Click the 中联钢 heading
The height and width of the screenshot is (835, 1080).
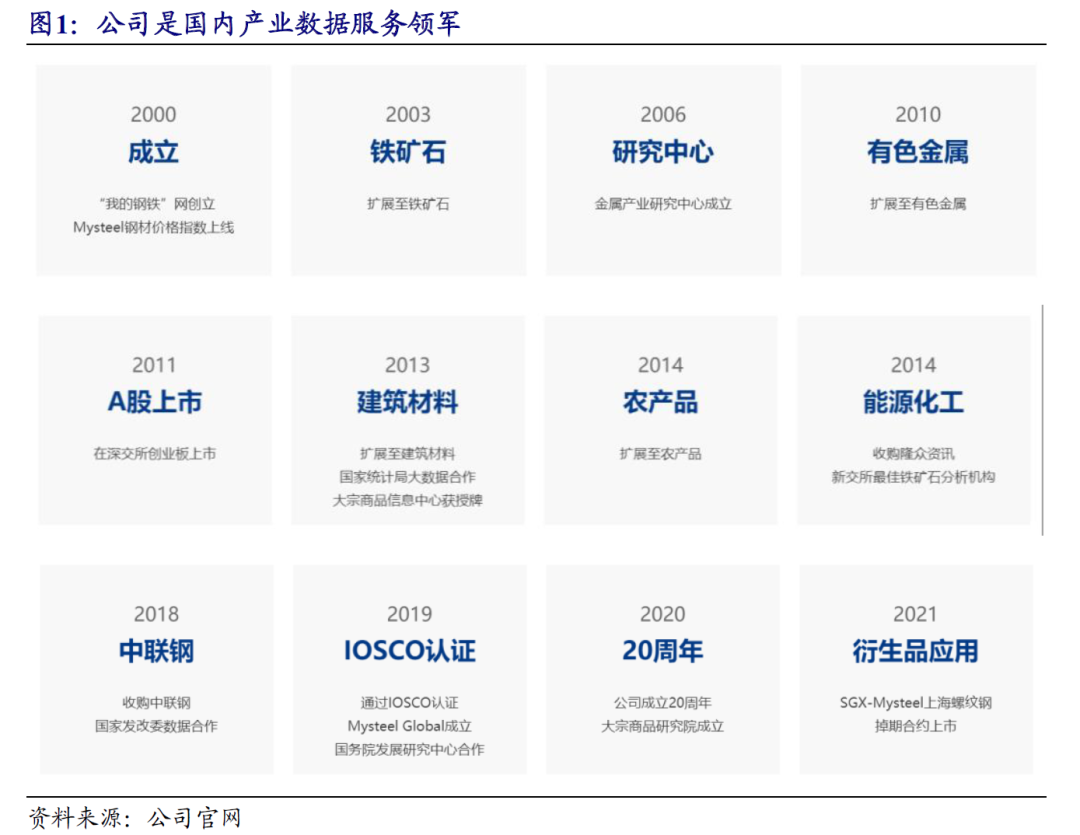click(156, 651)
